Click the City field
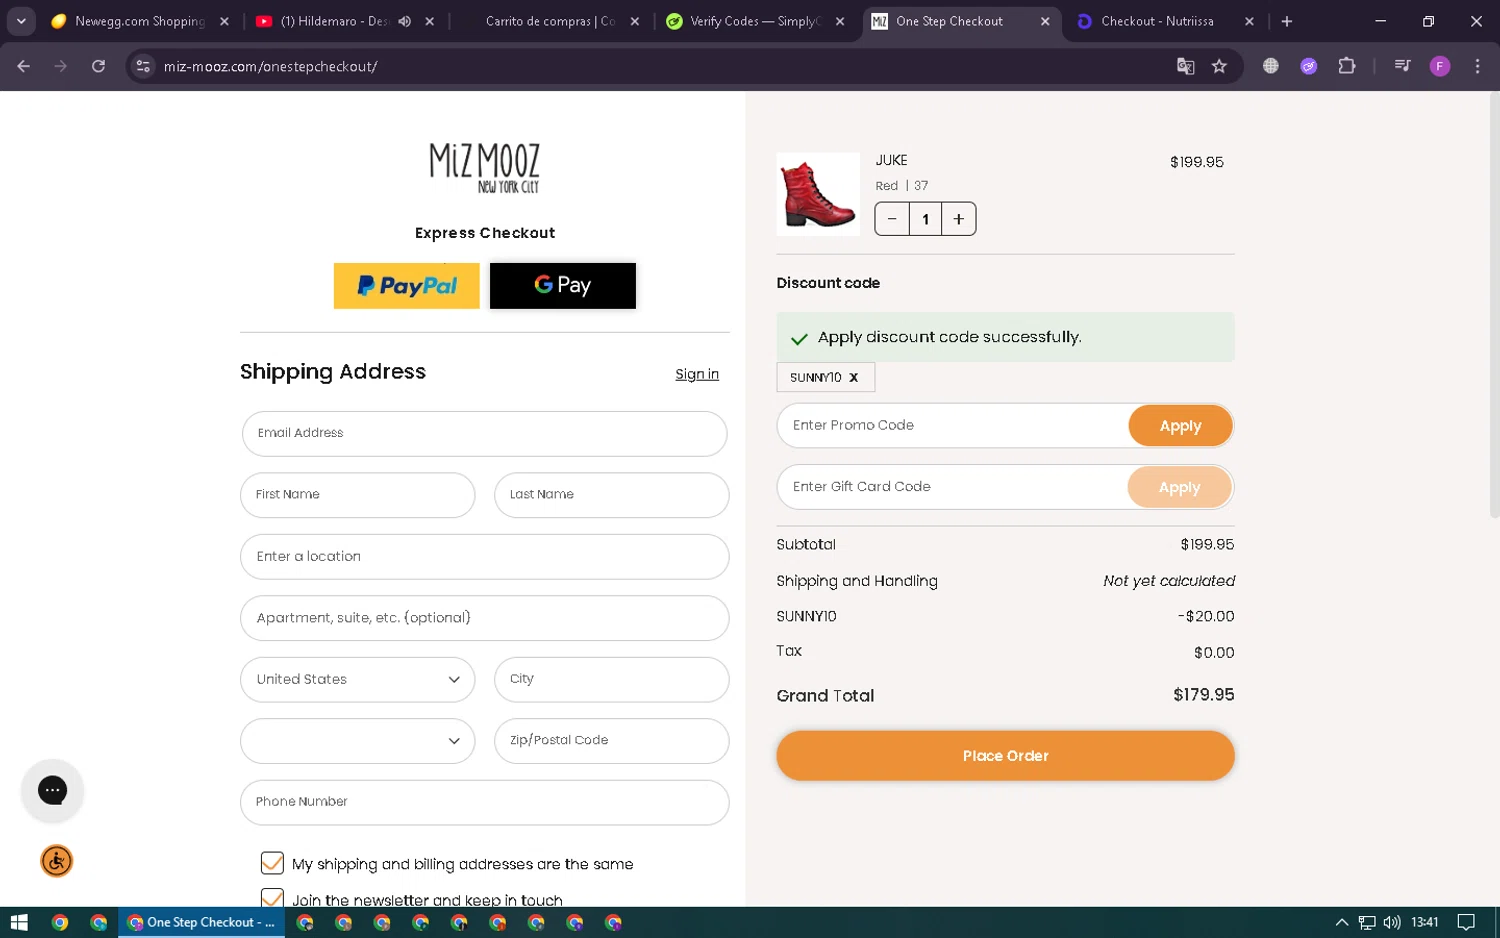 tap(611, 680)
